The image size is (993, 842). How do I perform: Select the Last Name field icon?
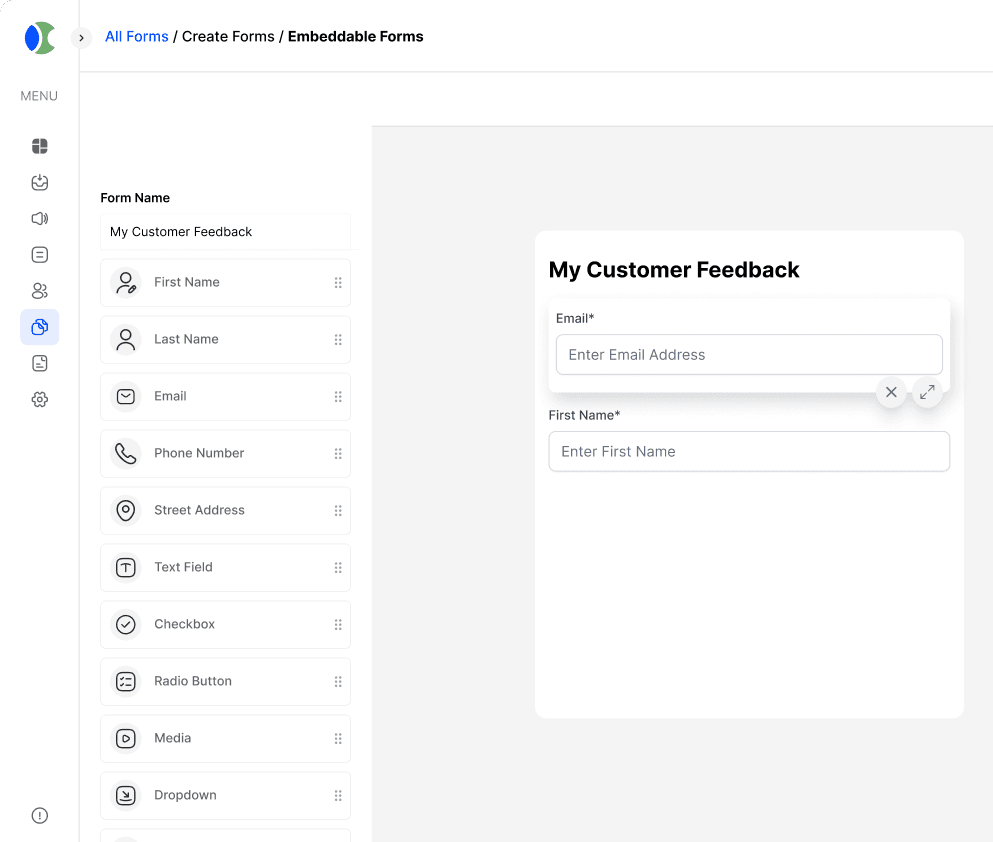pyautogui.click(x=126, y=339)
